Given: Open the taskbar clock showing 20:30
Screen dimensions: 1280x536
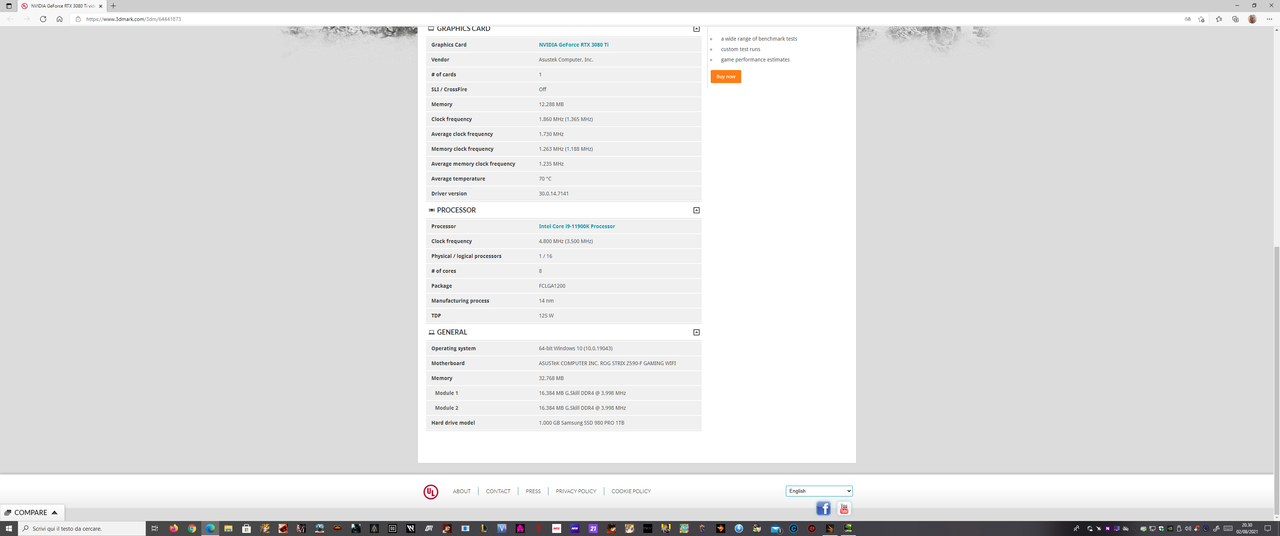Looking at the screenshot, I should (1247, 528).
